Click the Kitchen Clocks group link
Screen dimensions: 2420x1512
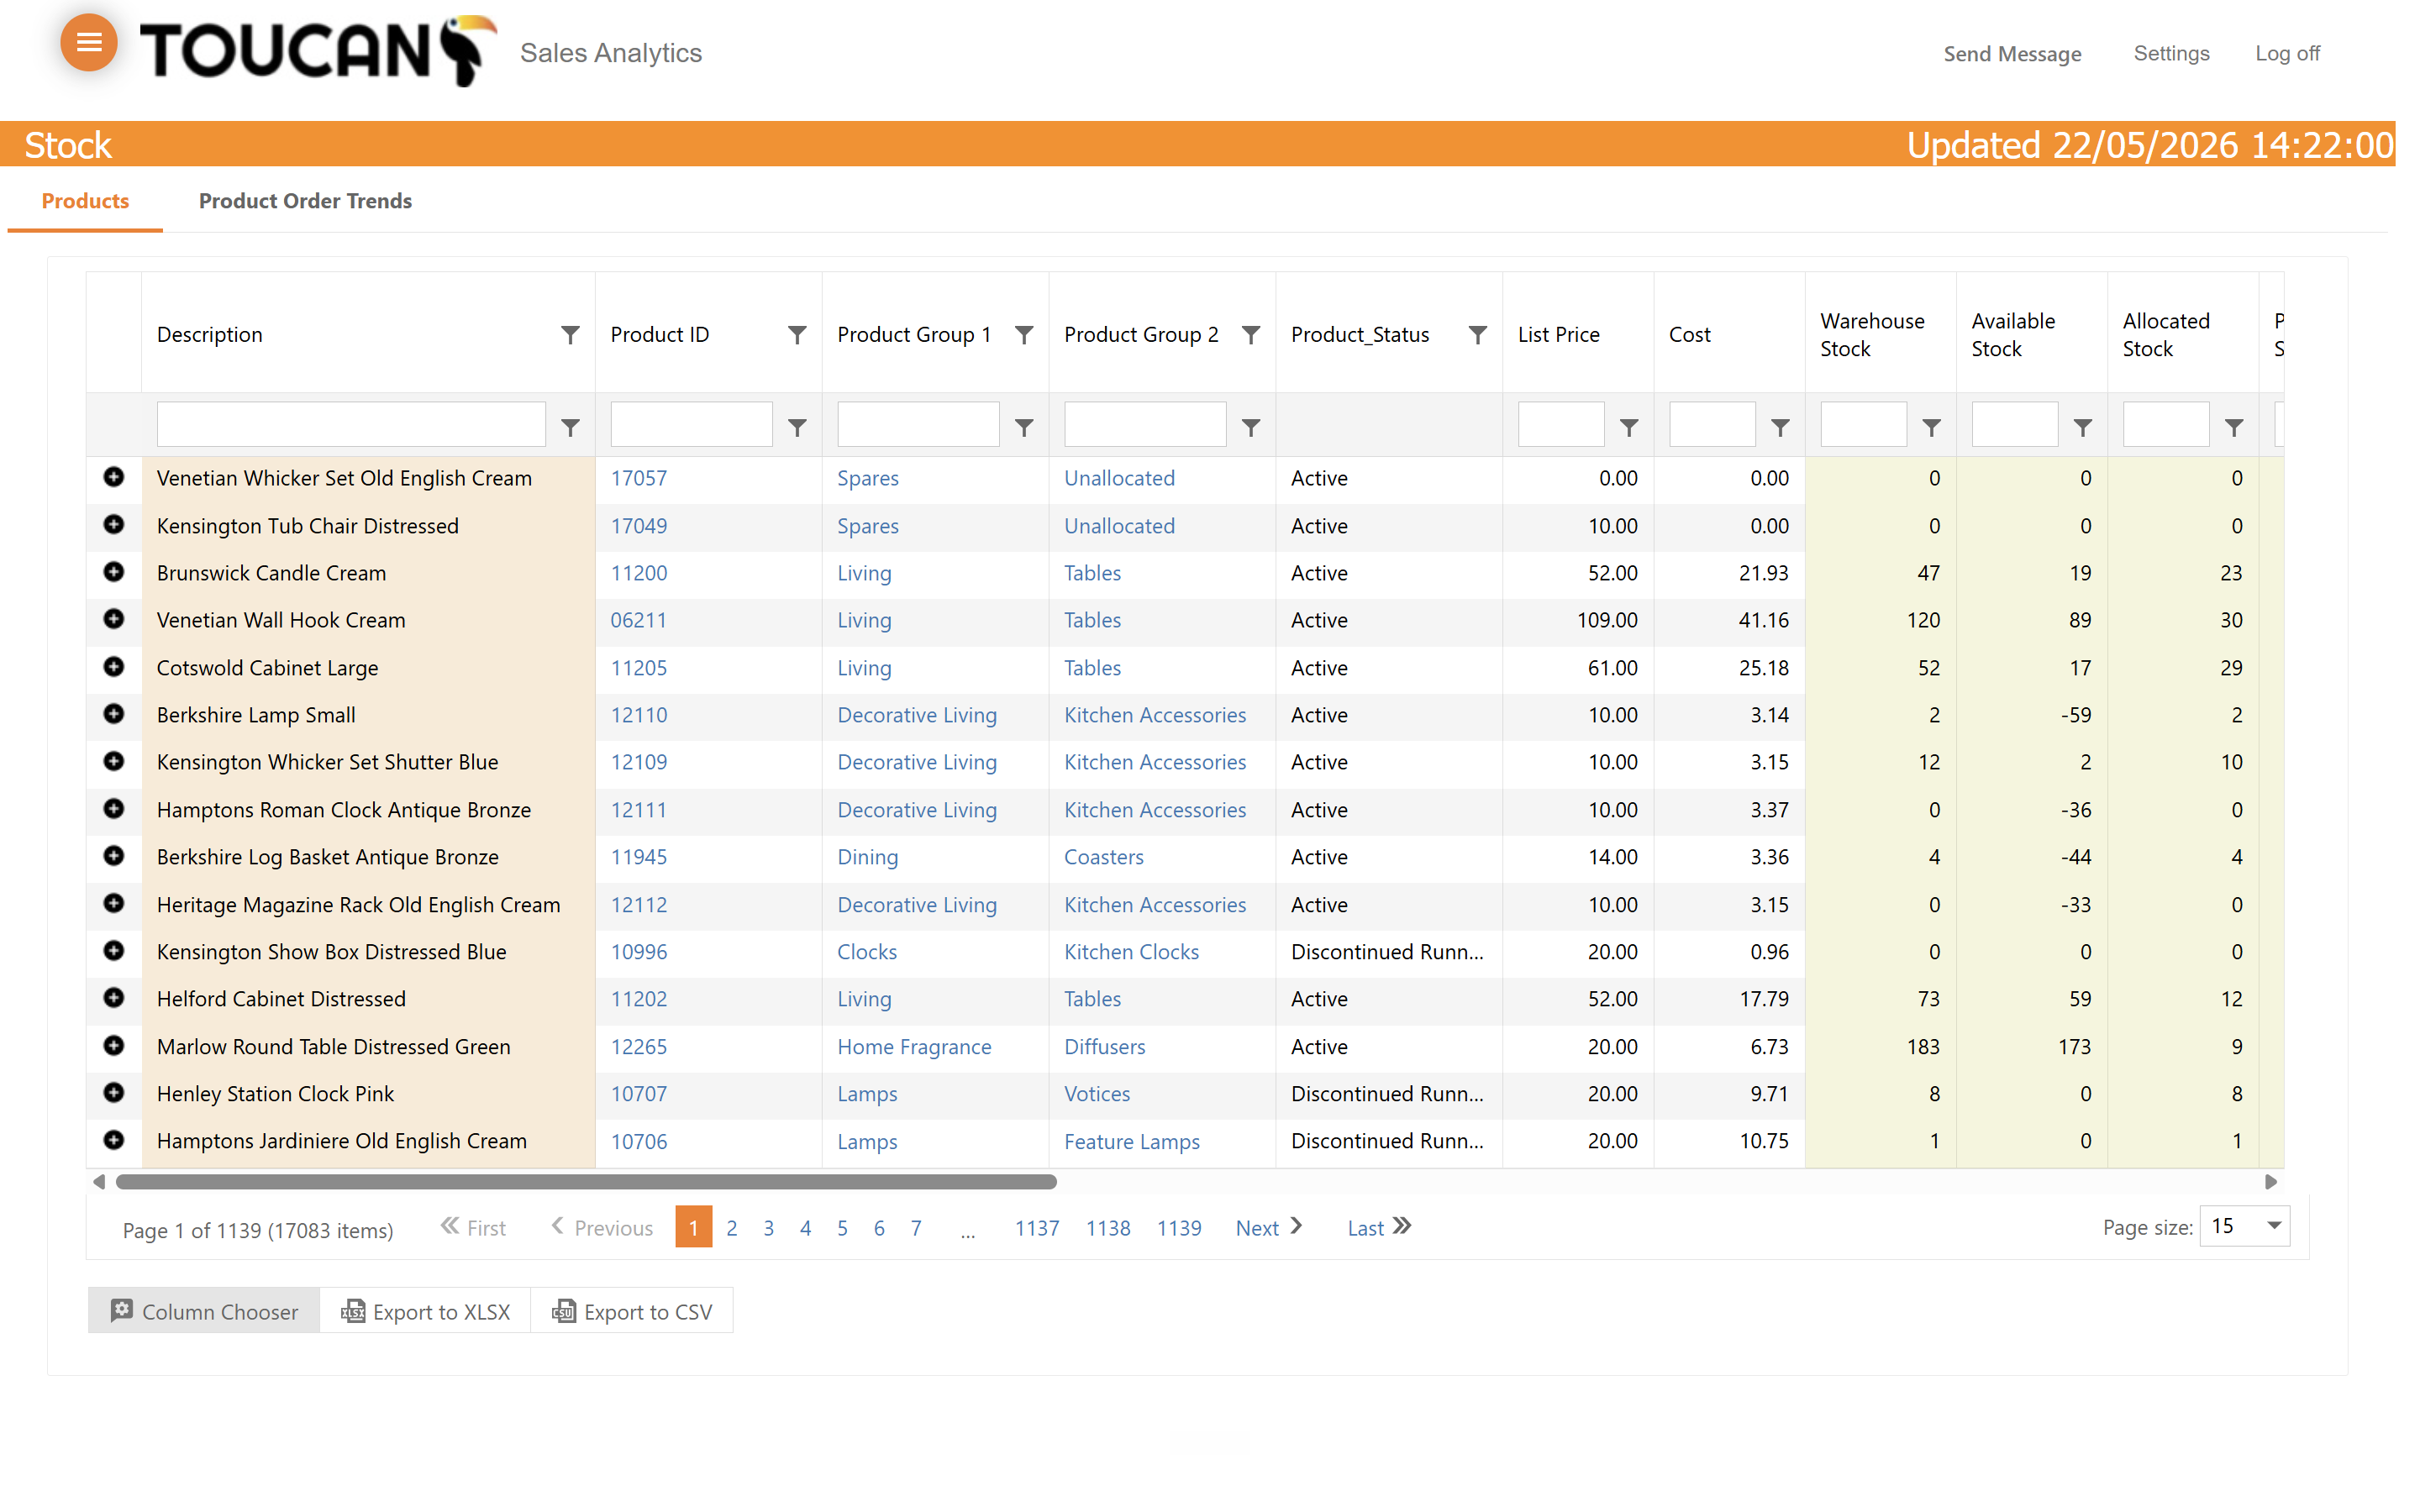(x=1131, y=952)
